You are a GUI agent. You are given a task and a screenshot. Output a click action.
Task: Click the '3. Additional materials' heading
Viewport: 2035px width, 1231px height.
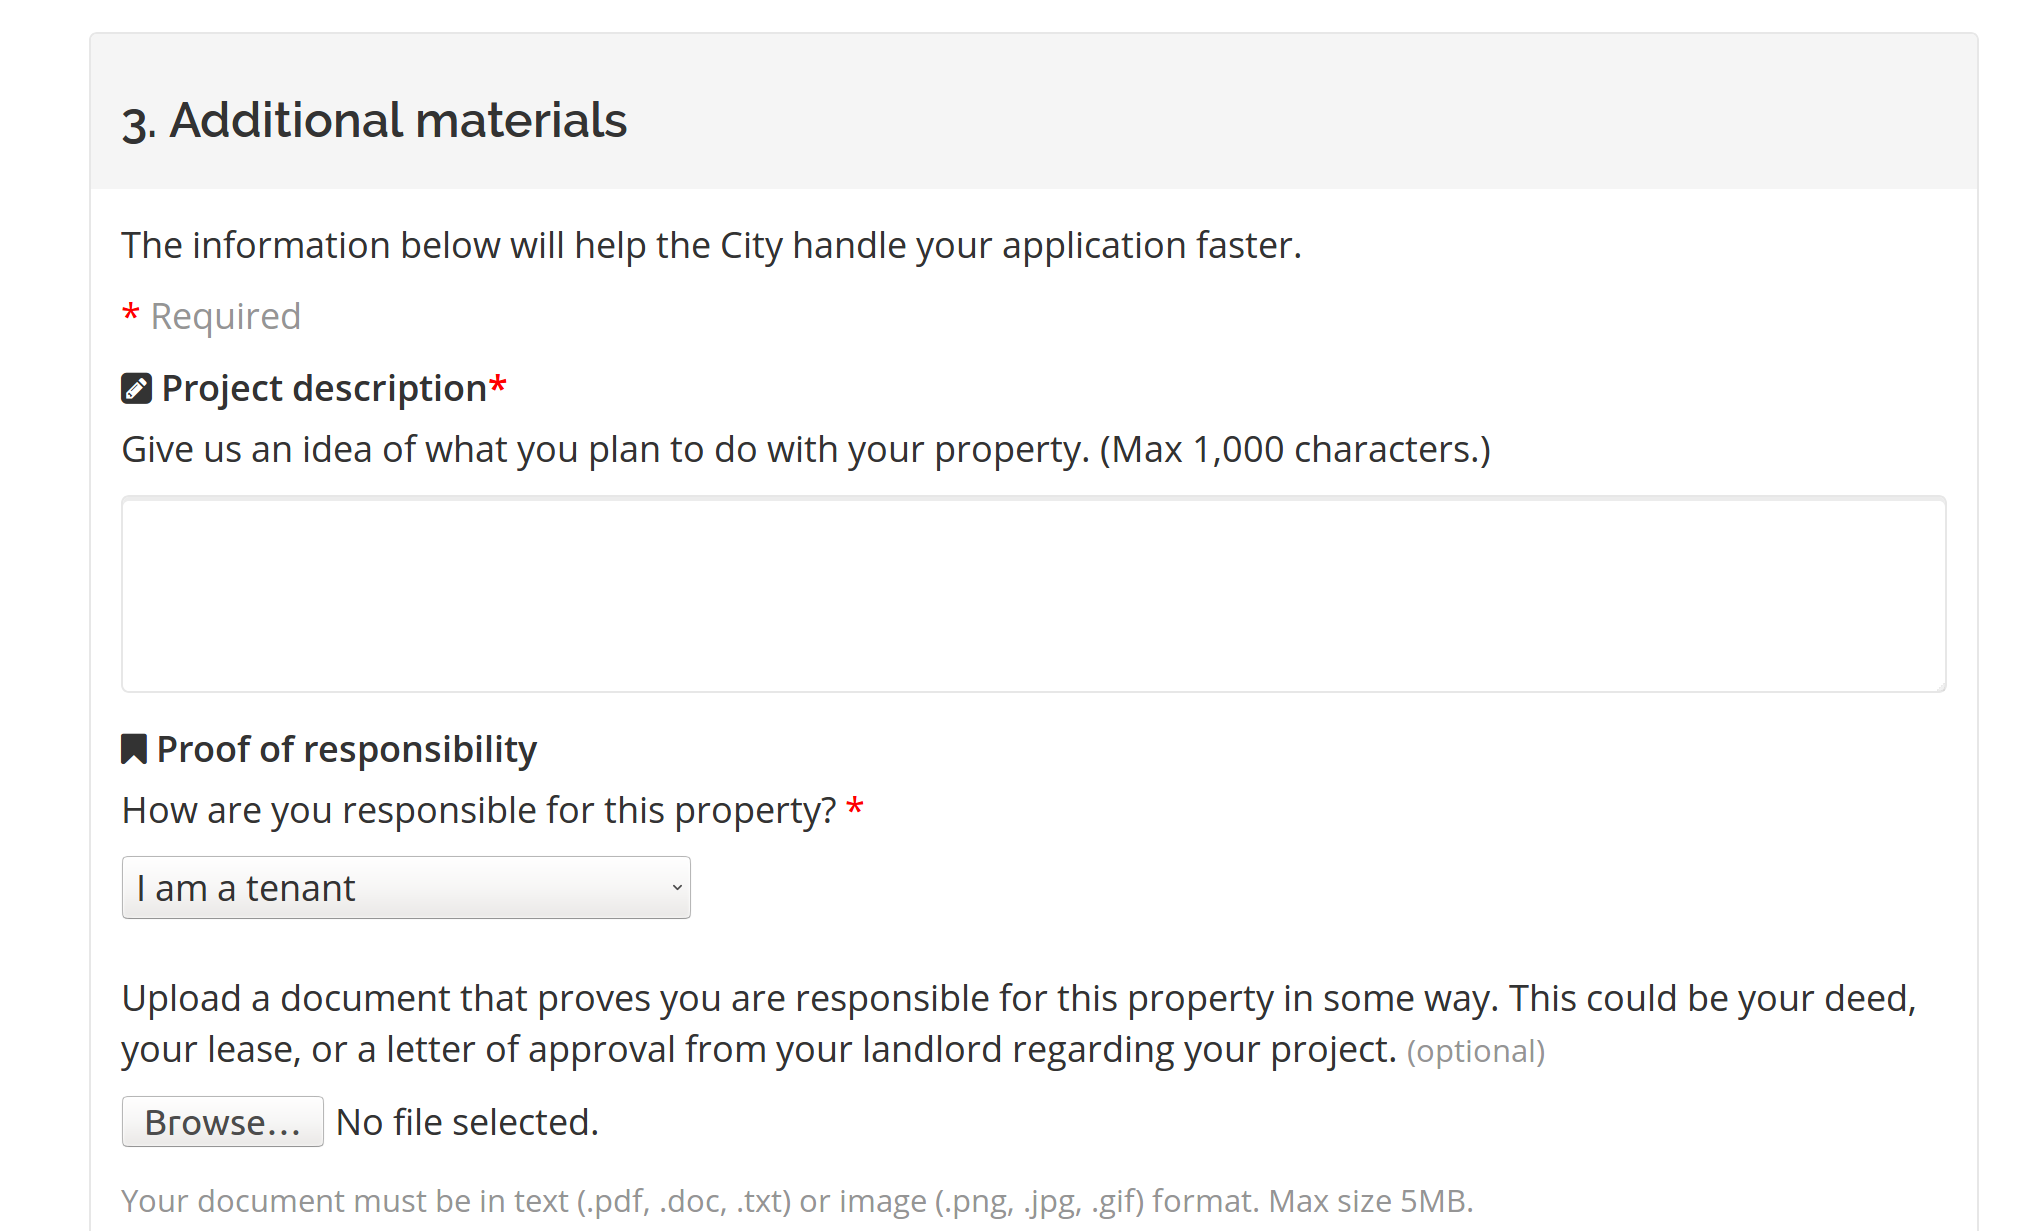(x=374, y=120)
